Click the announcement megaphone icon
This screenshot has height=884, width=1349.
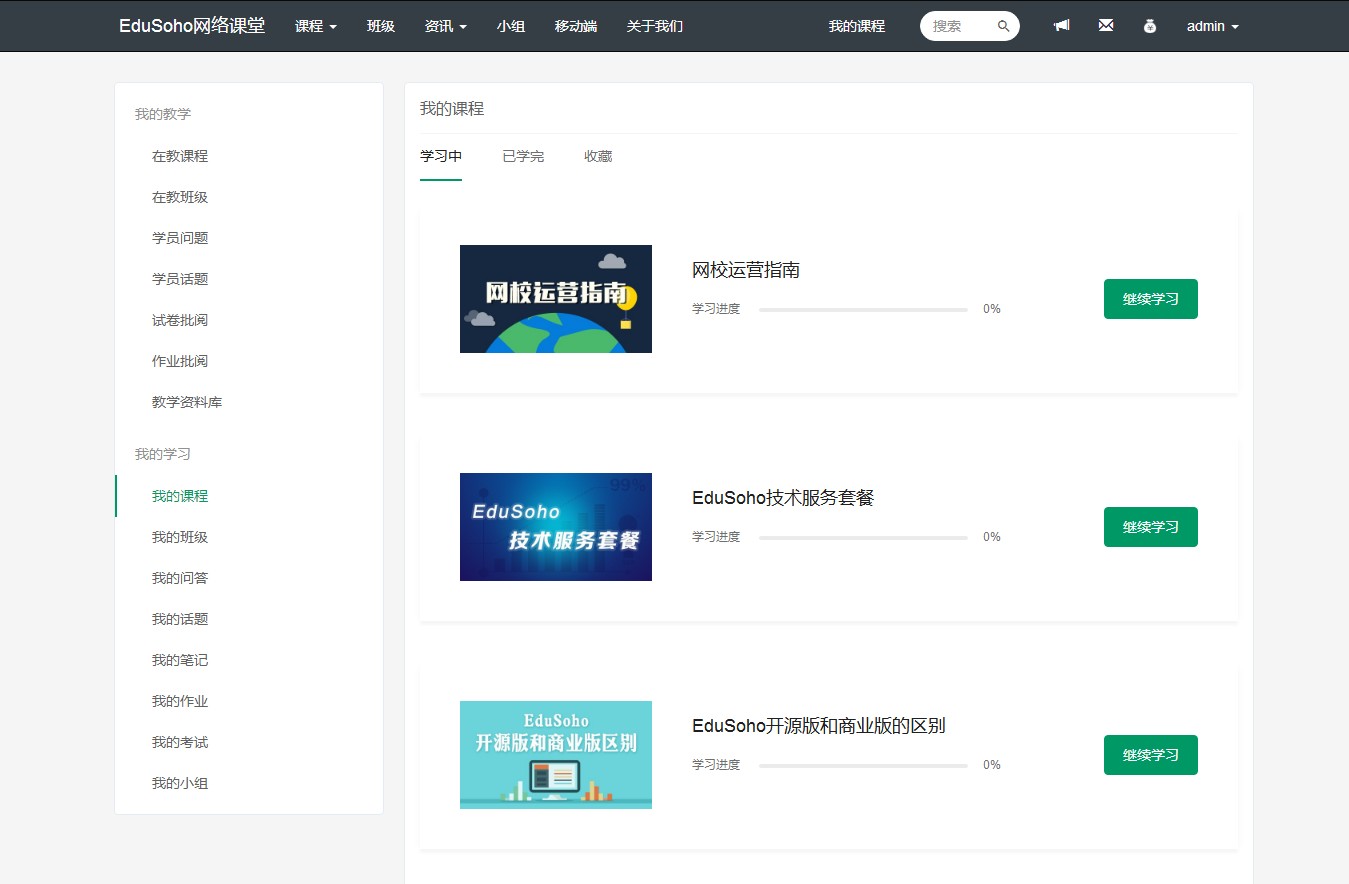tap(1061, 26)
